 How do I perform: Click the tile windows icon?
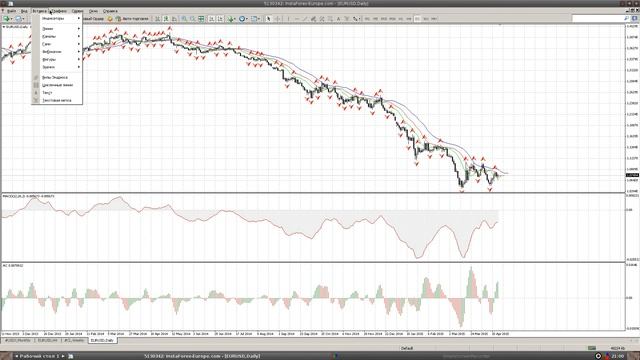tap(201, 18)
